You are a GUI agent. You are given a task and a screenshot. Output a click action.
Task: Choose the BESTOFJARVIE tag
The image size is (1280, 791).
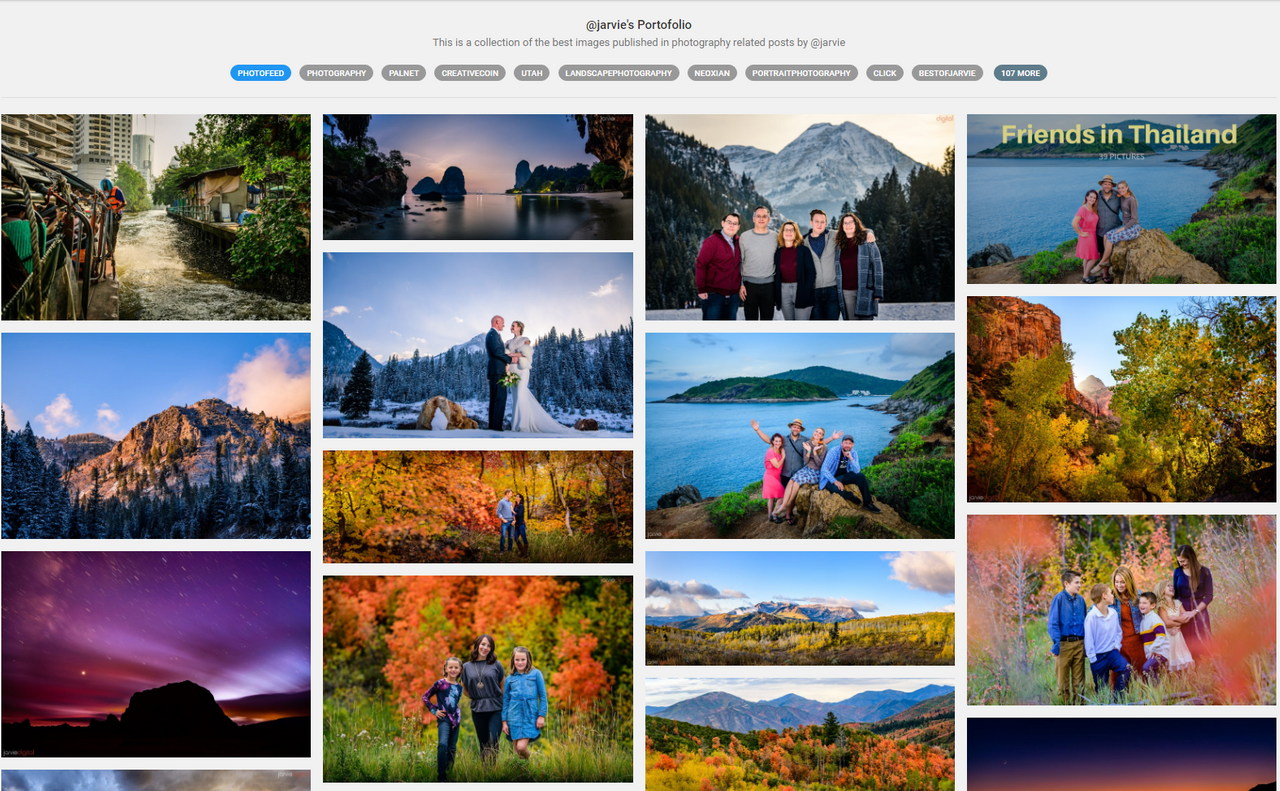(x=947, y=73)
